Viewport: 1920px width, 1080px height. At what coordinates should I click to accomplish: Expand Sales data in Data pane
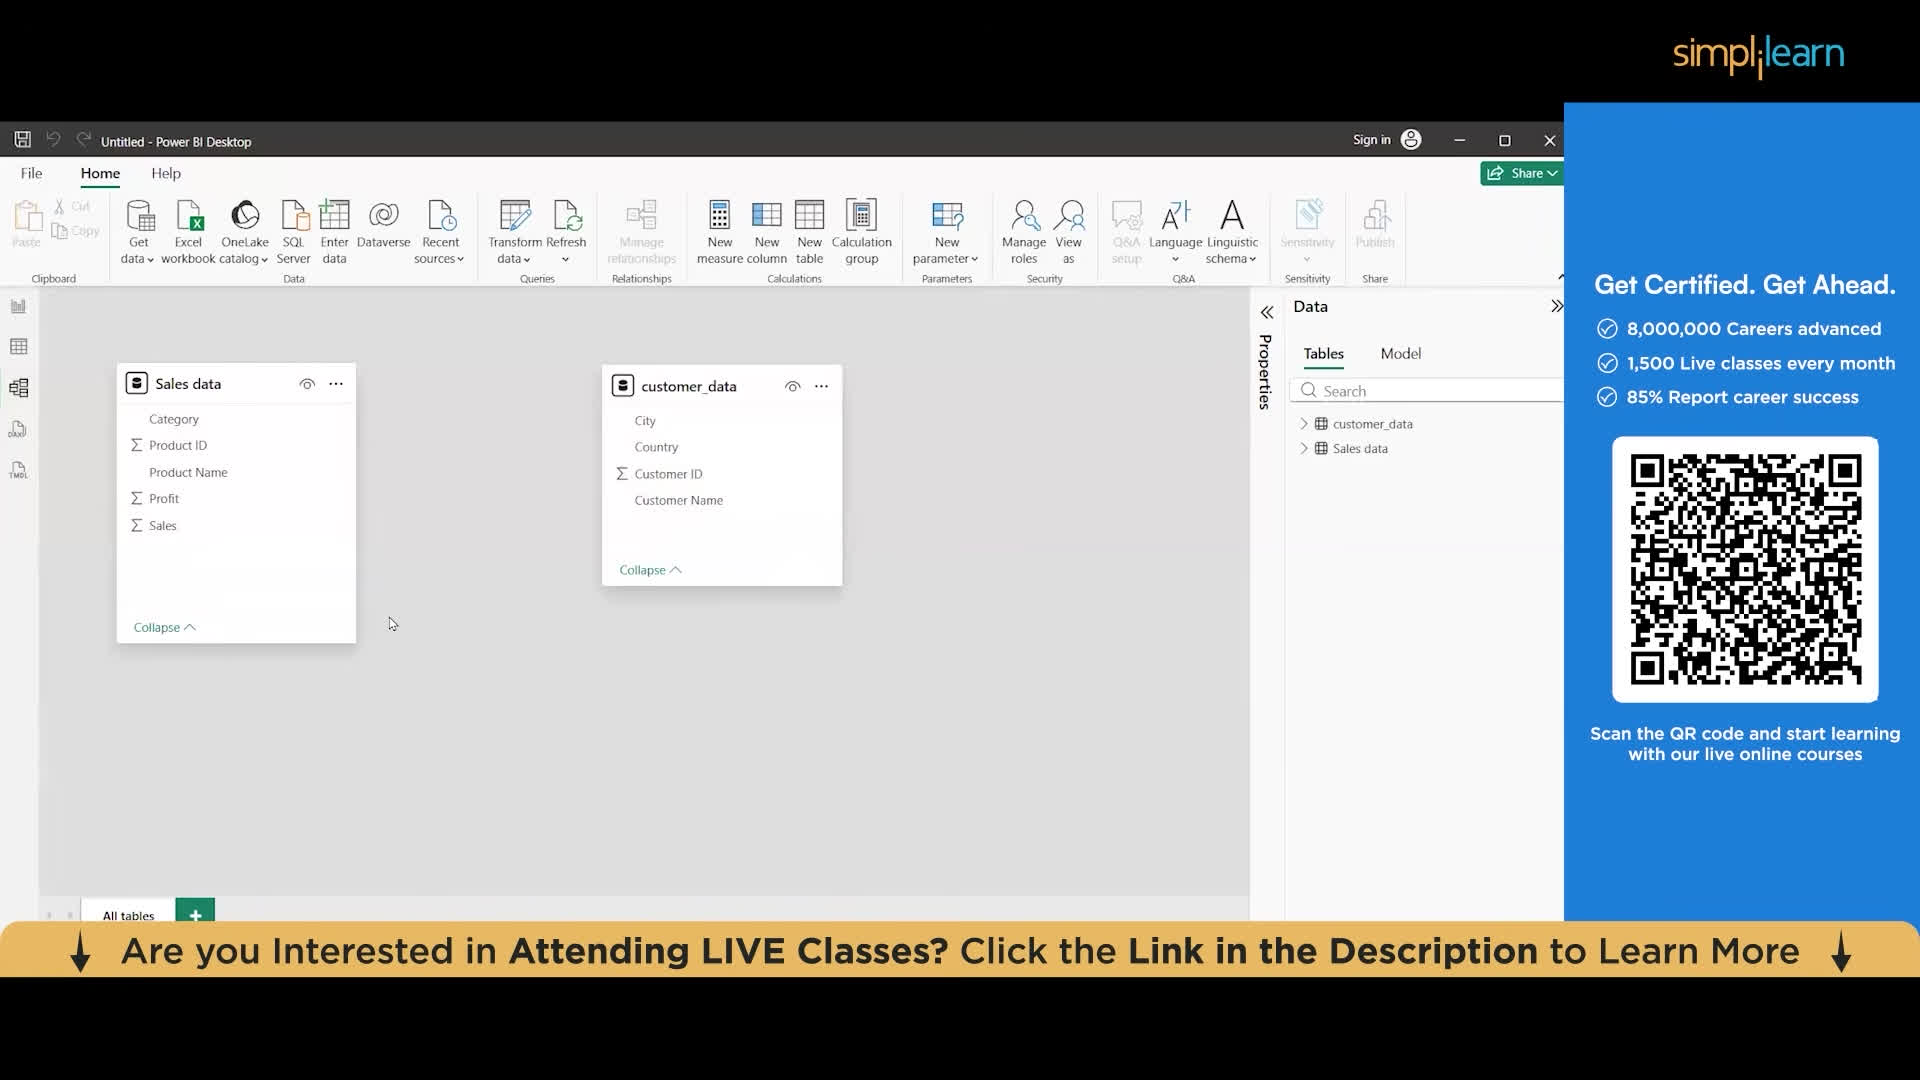pos(1303,449)
